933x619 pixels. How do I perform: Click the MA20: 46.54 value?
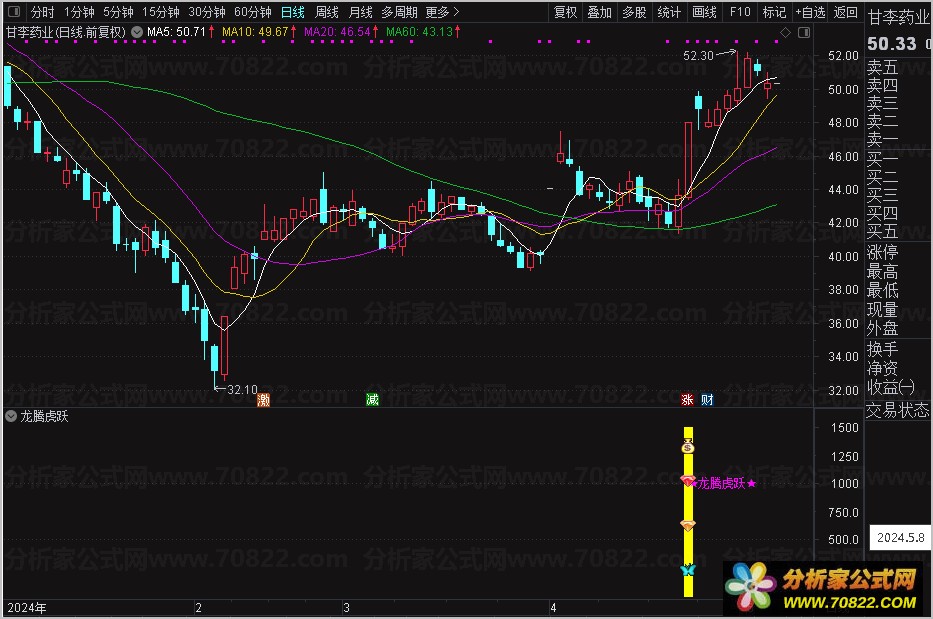(337, 32)
